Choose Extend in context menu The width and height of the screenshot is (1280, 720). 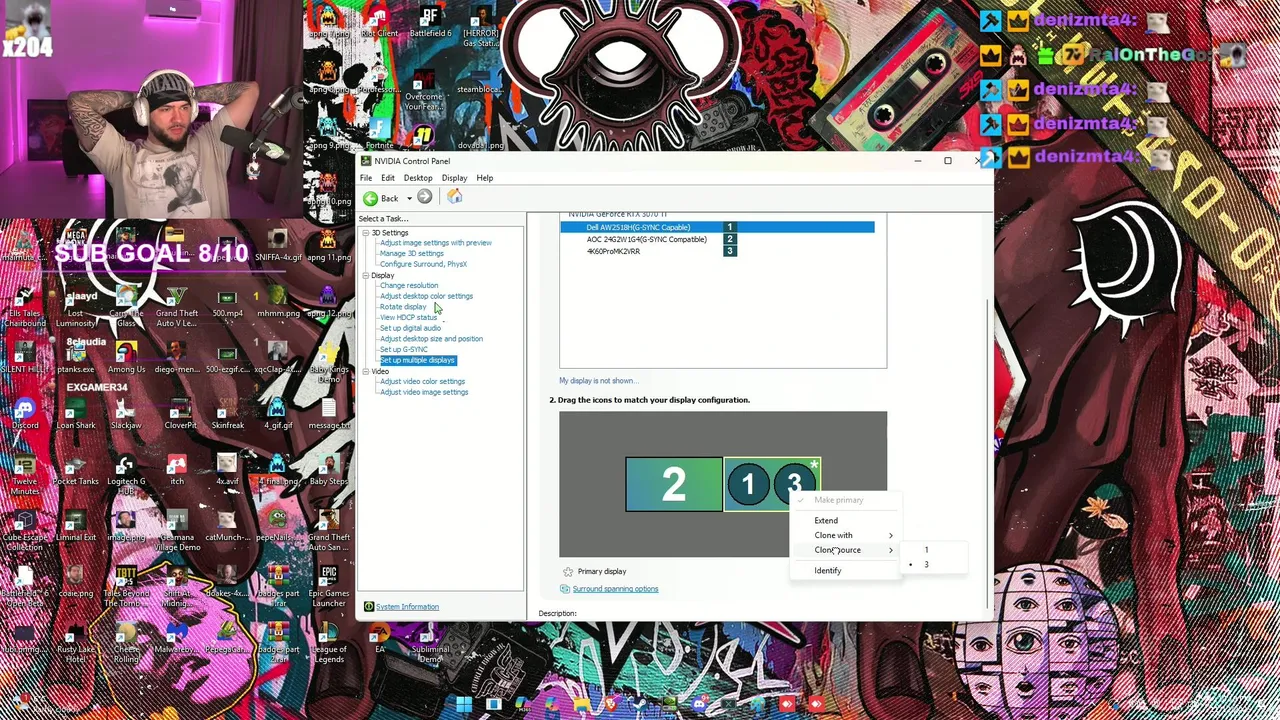pos(846,521)
